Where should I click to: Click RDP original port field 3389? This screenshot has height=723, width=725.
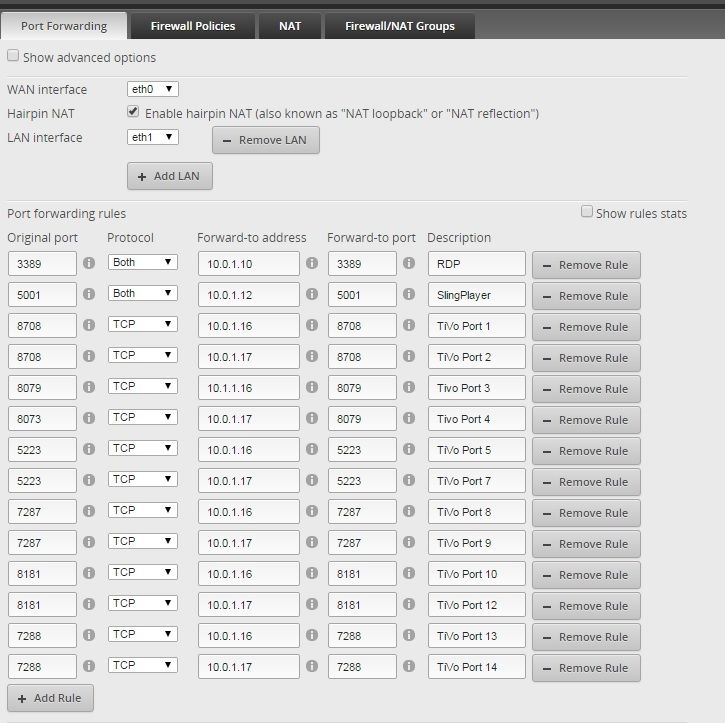coord(42,263)
